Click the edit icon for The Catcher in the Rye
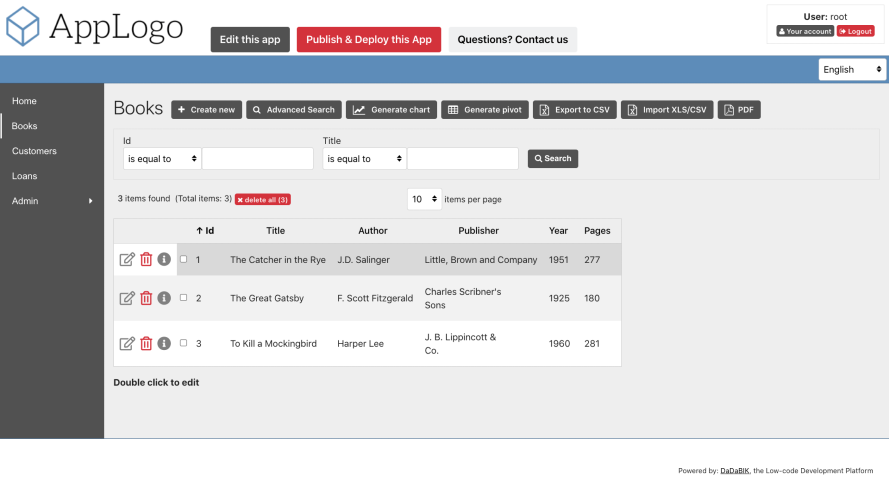The image size is (889, 500). point(127,260)
